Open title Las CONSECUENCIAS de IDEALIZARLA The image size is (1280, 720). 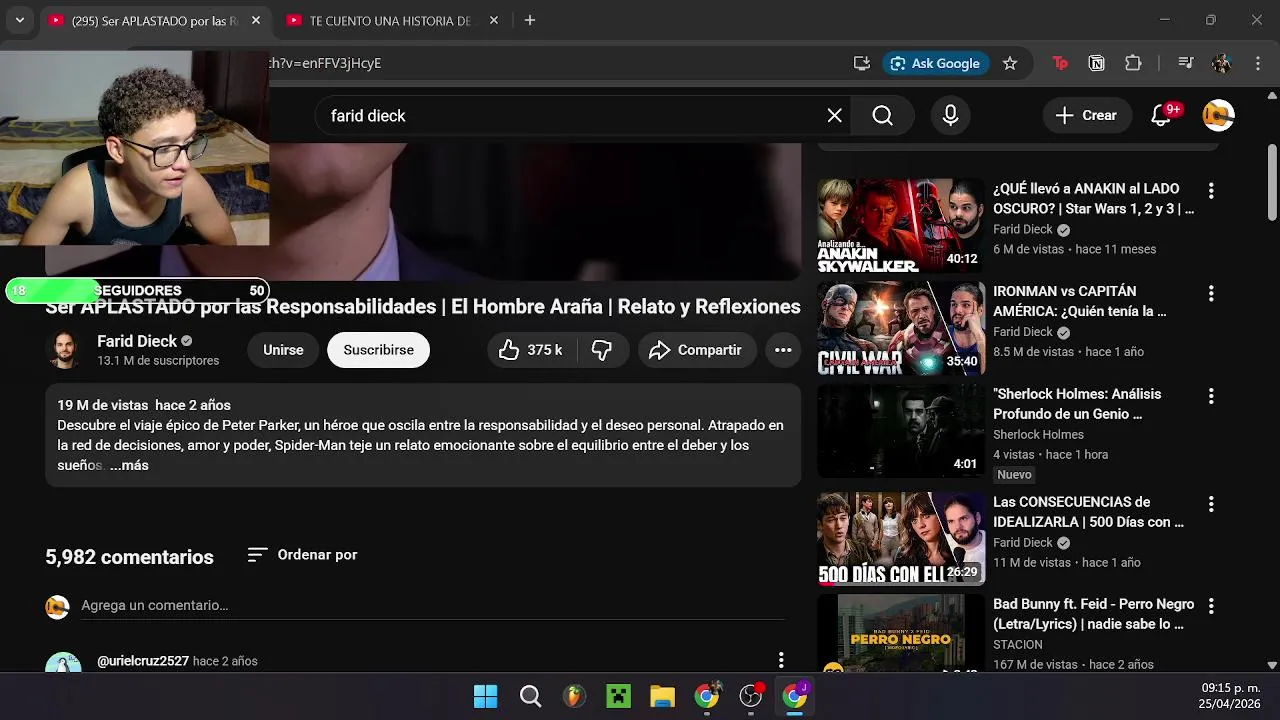(x=1088, y=512)
